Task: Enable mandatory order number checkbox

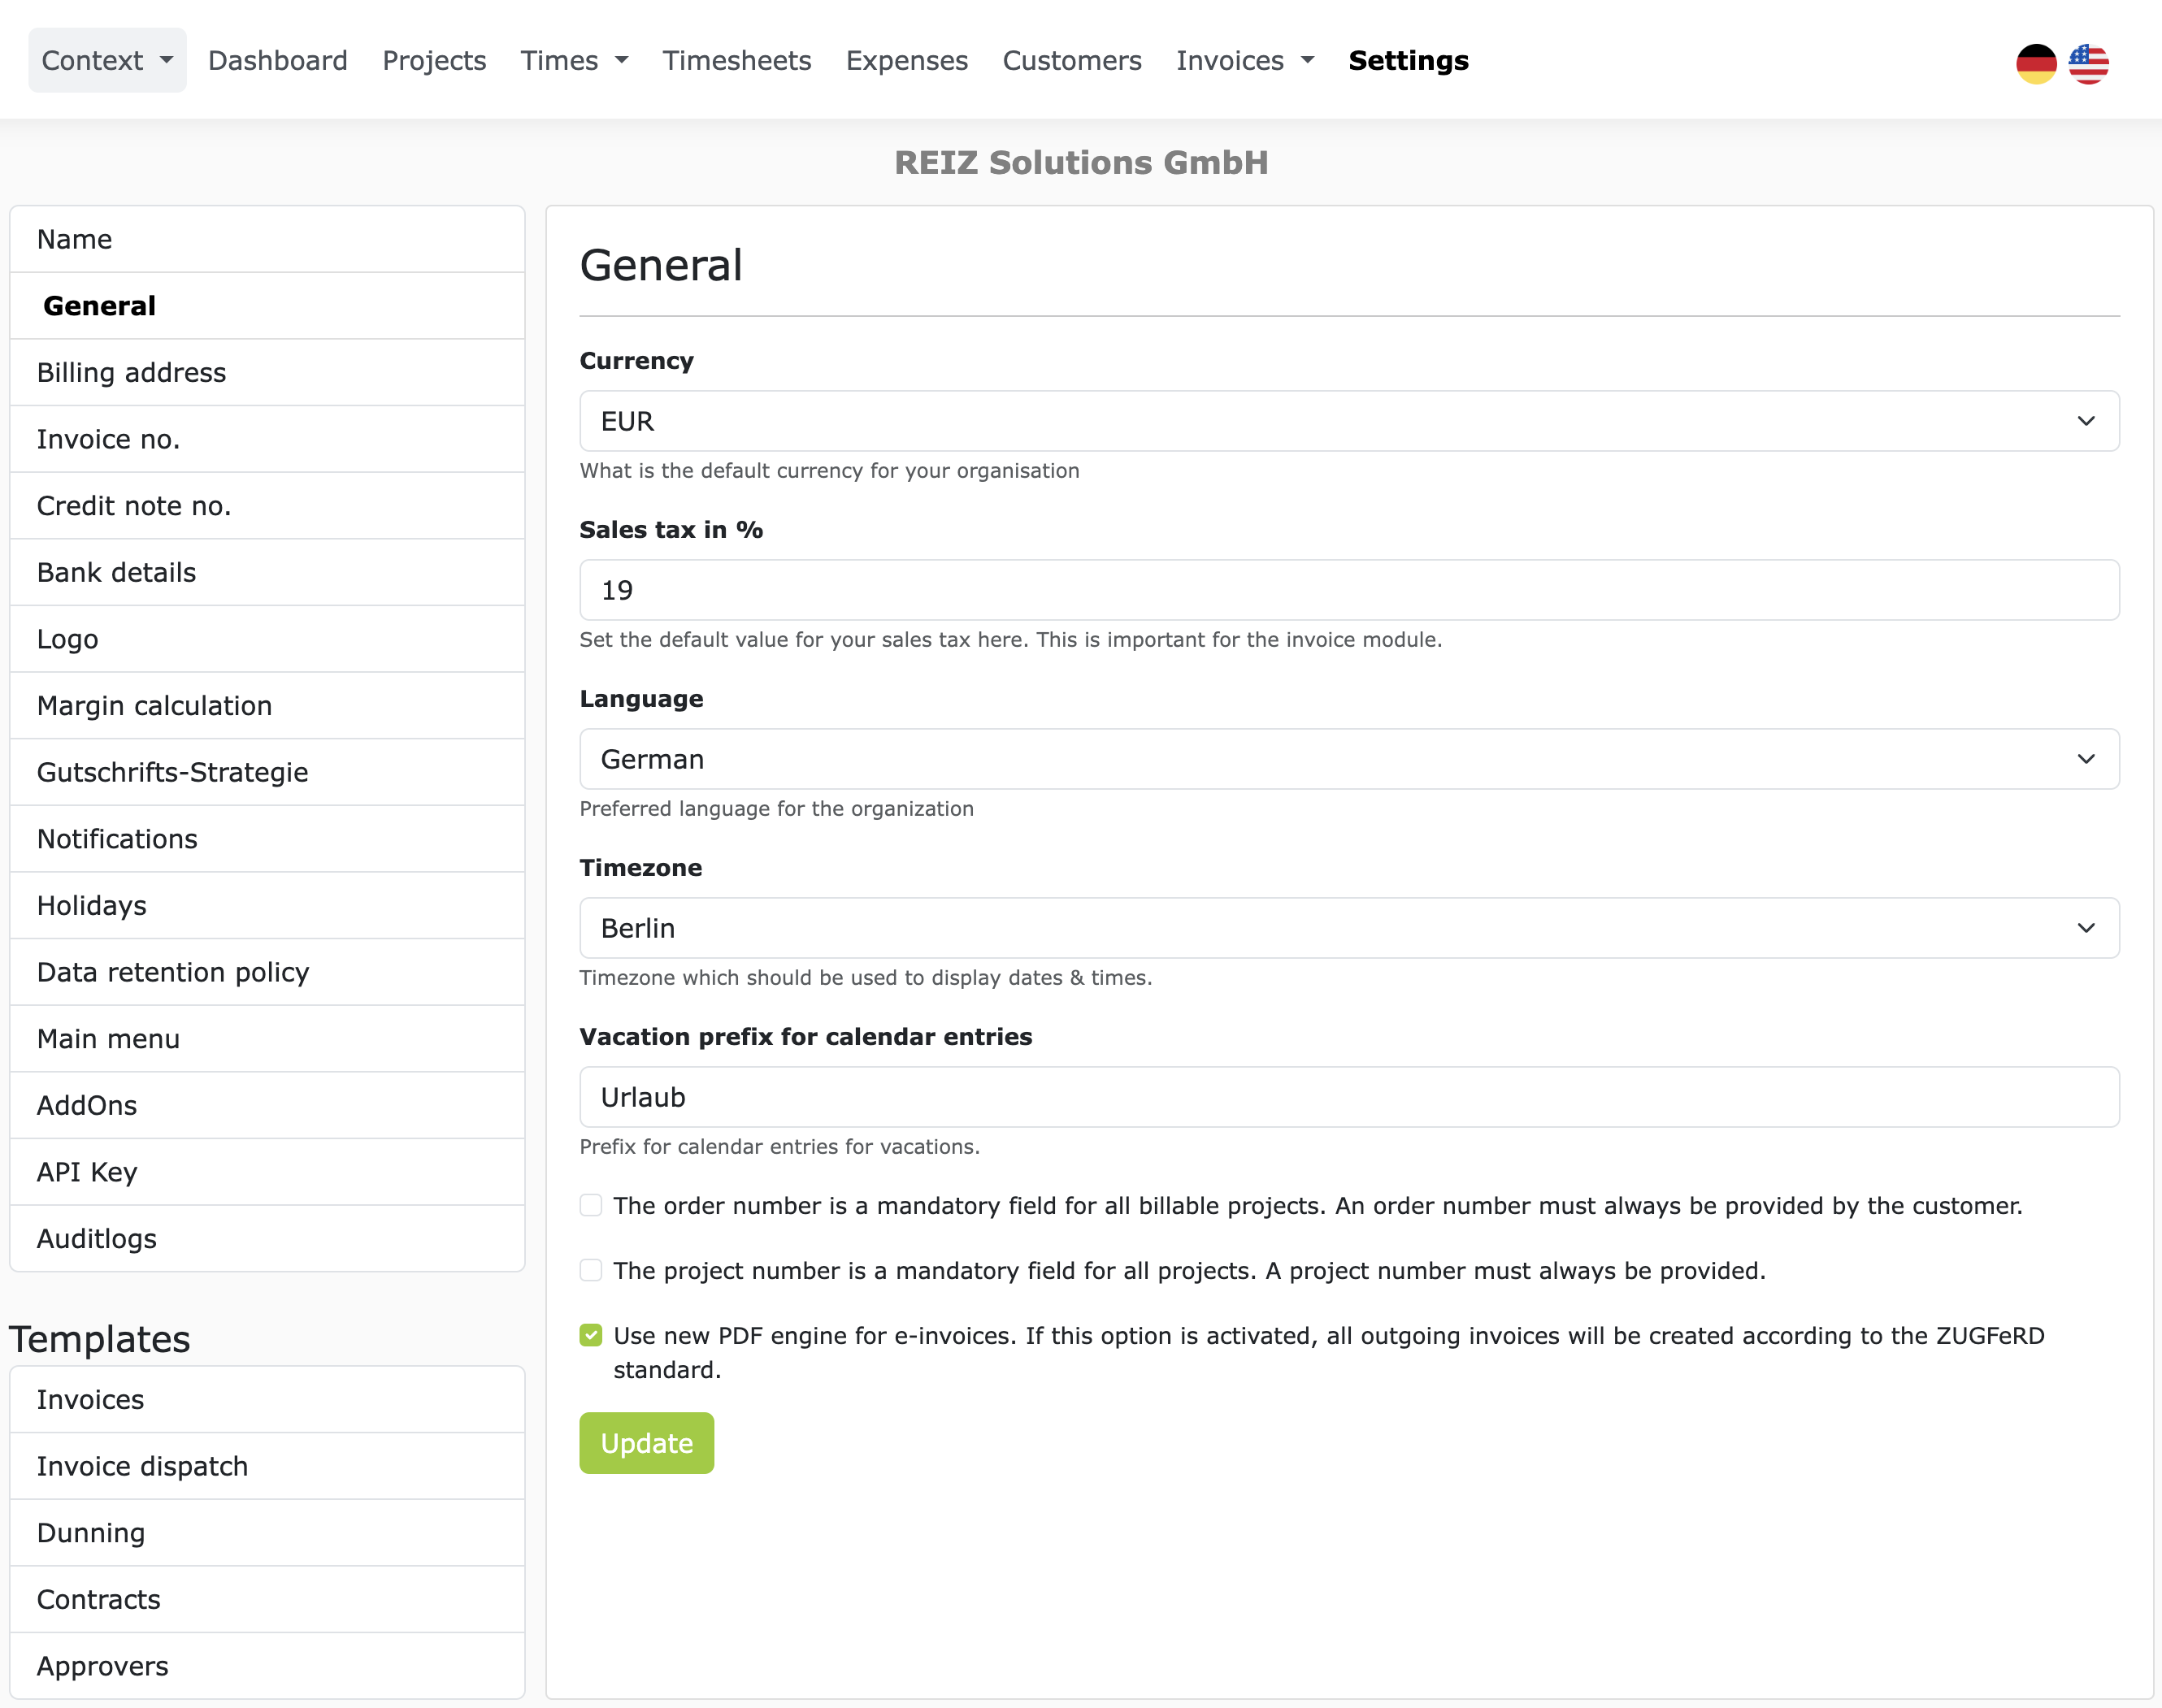Action: [591, 1205]
